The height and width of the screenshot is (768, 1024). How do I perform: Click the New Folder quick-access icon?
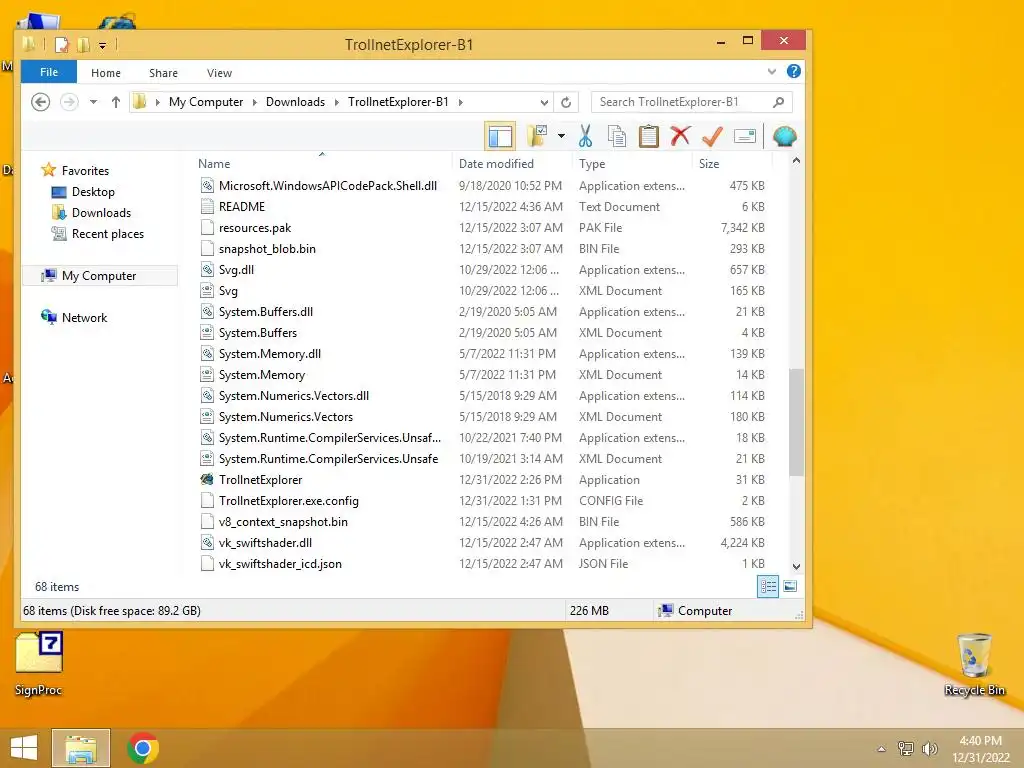83,44
